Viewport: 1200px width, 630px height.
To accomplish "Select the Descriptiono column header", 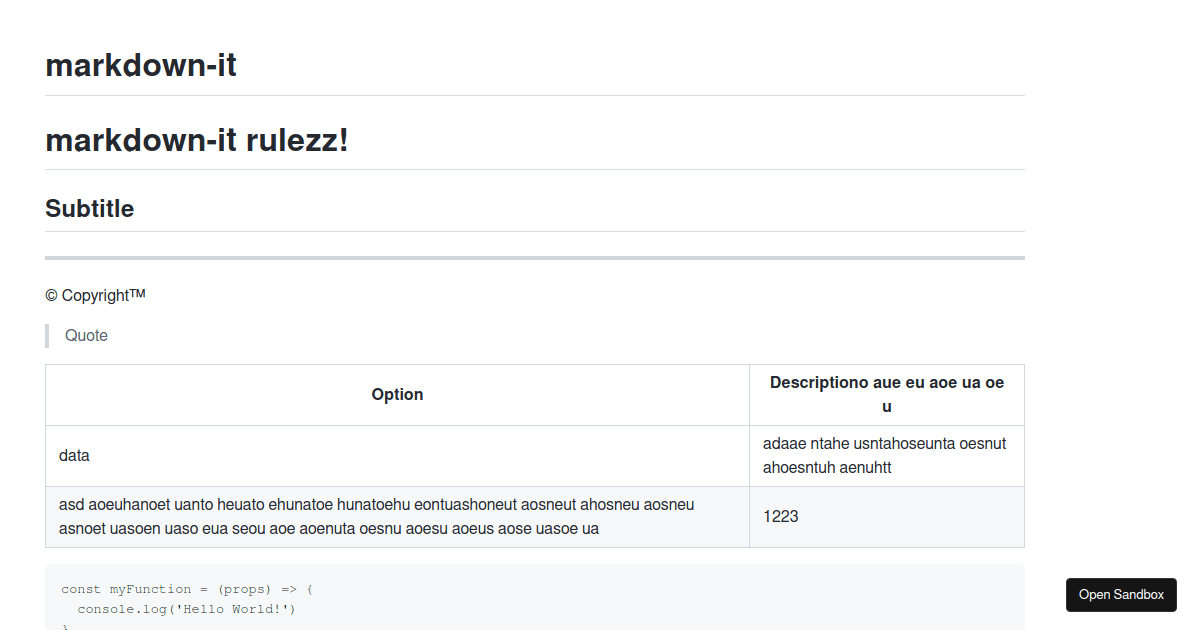I will click(886, 394).
